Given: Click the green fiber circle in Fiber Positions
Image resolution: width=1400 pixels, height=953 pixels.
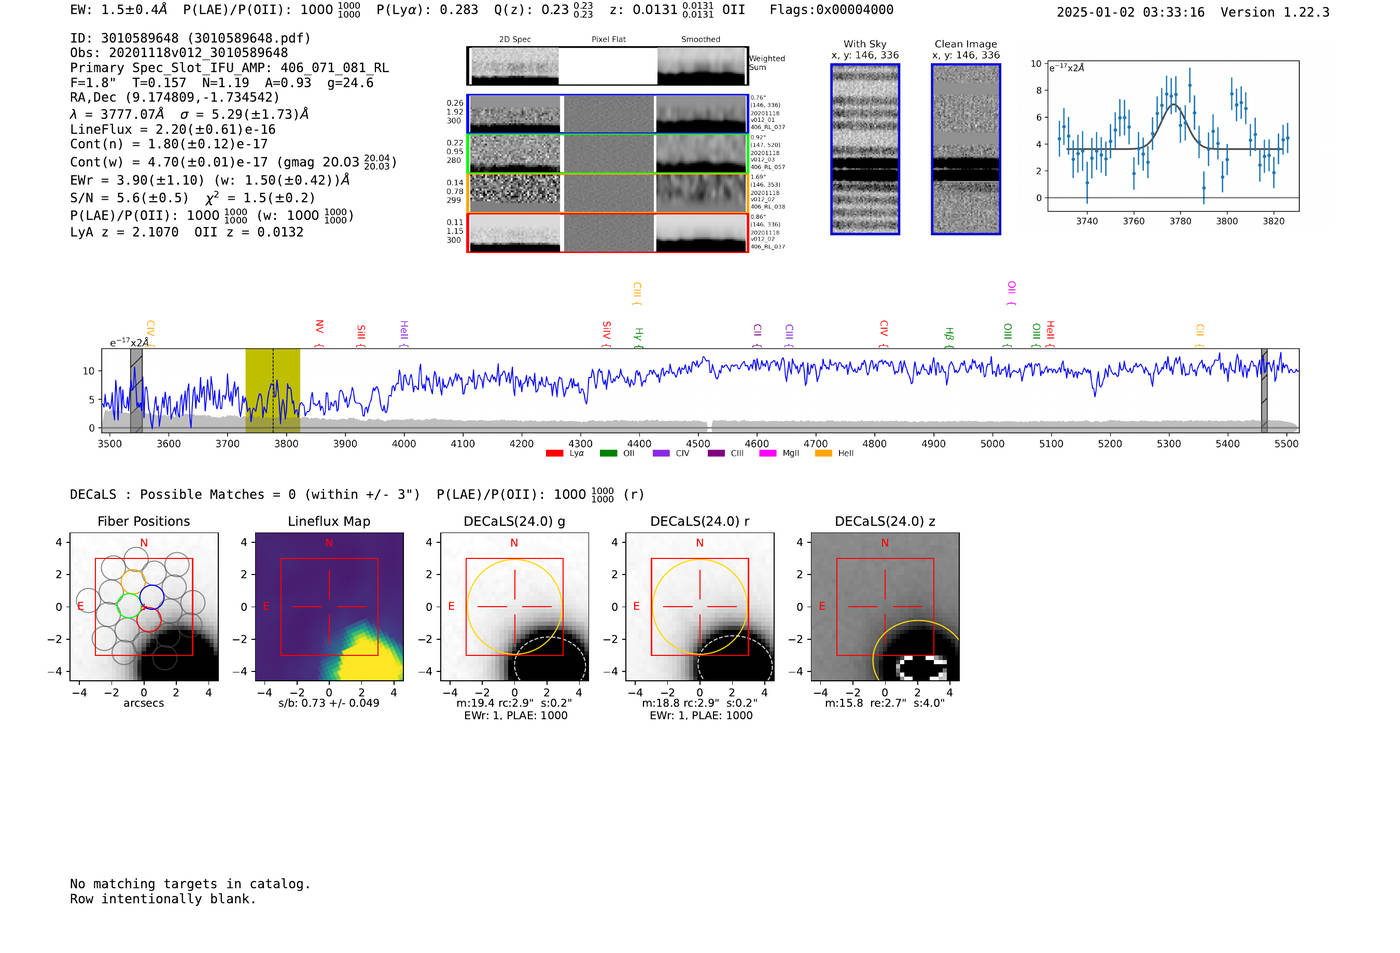Looking at the screenshot, I should [129, 606].
